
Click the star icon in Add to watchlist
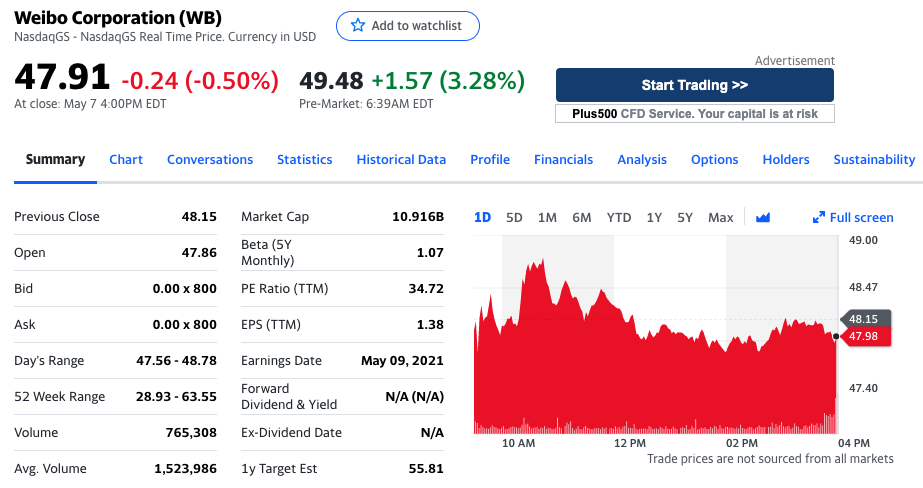pyautogui.click(x=357, y=25)
